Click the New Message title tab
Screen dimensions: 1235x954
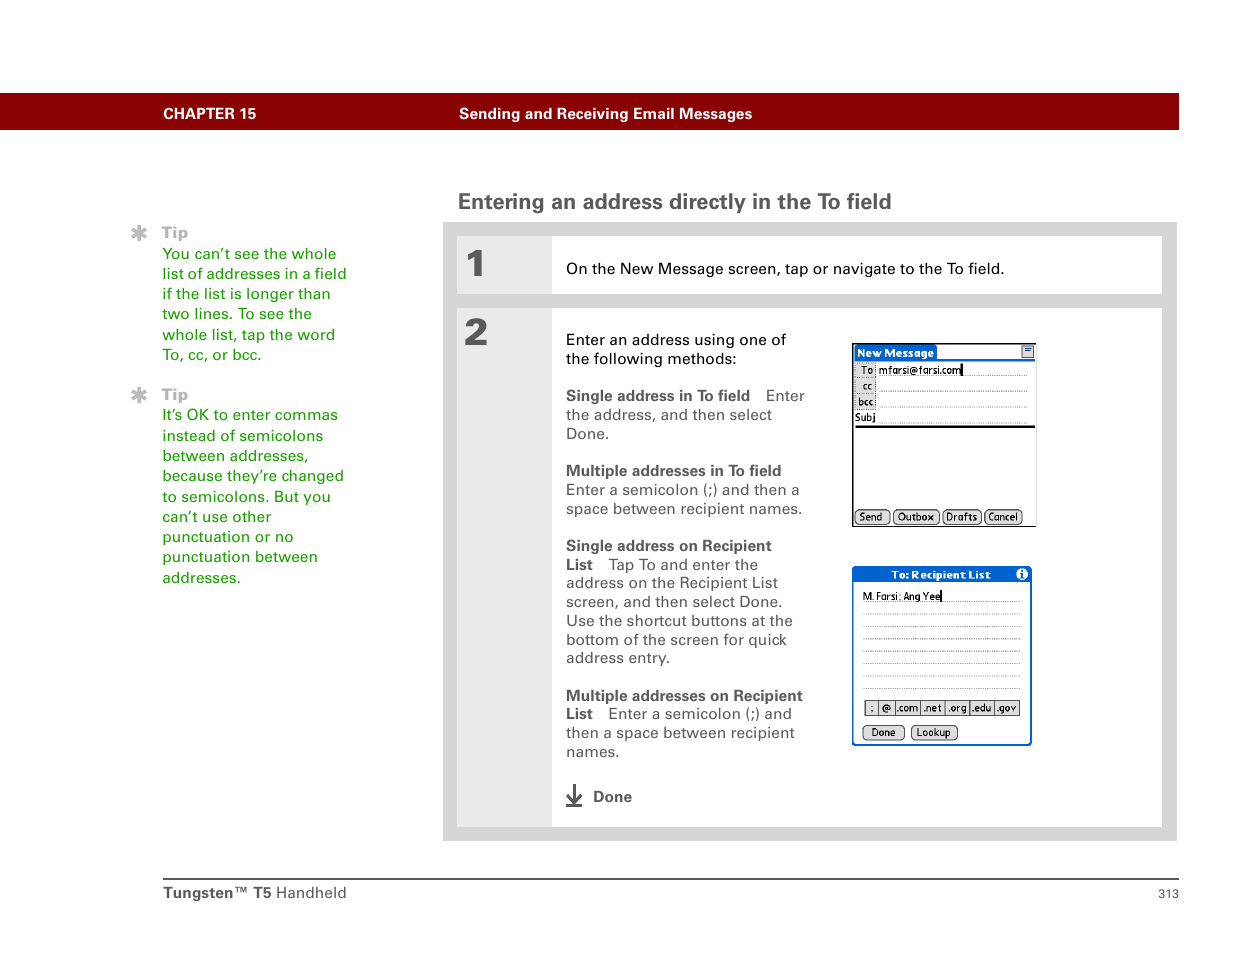(895, 353)
